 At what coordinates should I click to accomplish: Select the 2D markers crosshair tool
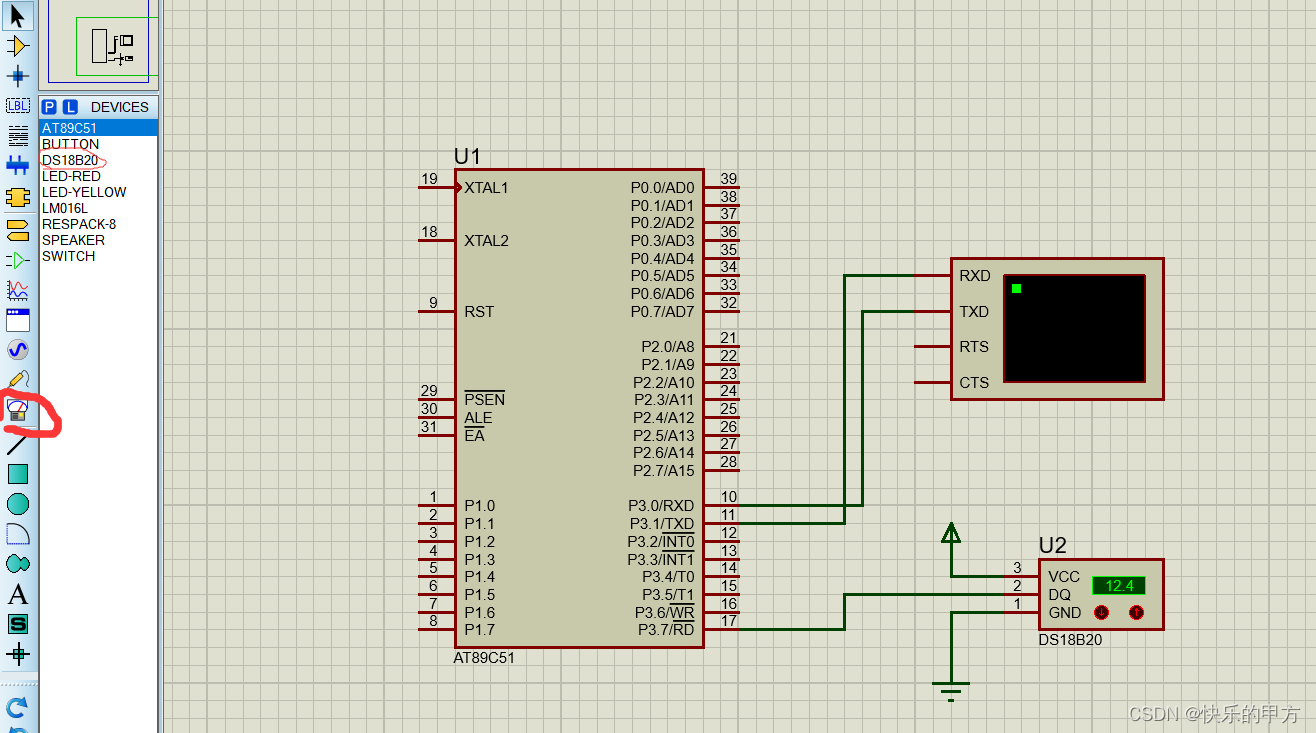pyautogui.click(x=18, y=654)
